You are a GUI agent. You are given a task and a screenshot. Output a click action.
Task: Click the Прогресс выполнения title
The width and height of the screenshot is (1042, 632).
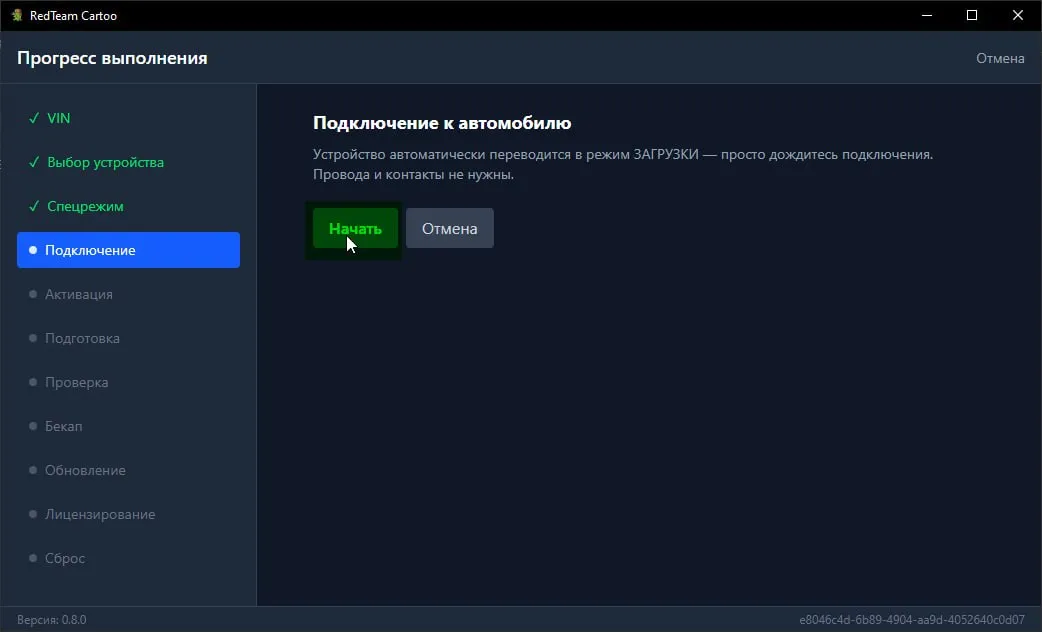click(112, 58)
